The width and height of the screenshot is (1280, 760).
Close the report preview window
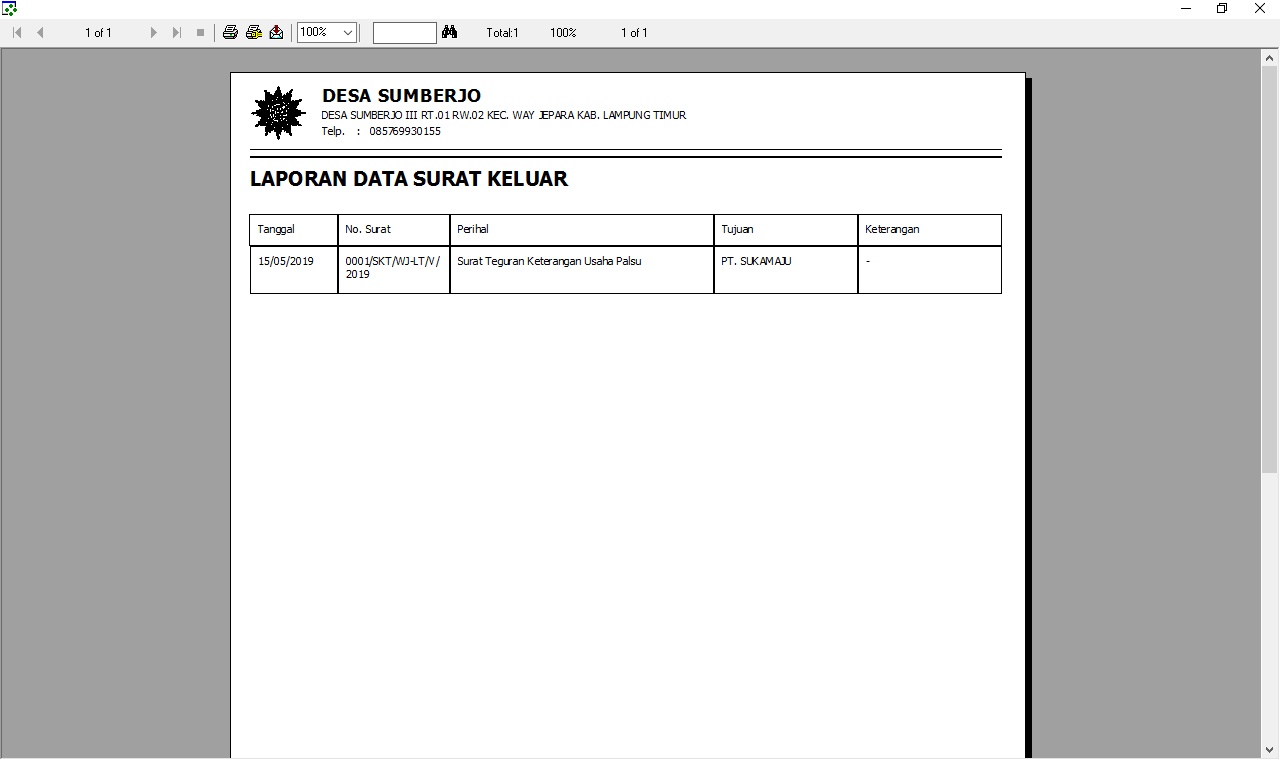[x=1260, y=9]
